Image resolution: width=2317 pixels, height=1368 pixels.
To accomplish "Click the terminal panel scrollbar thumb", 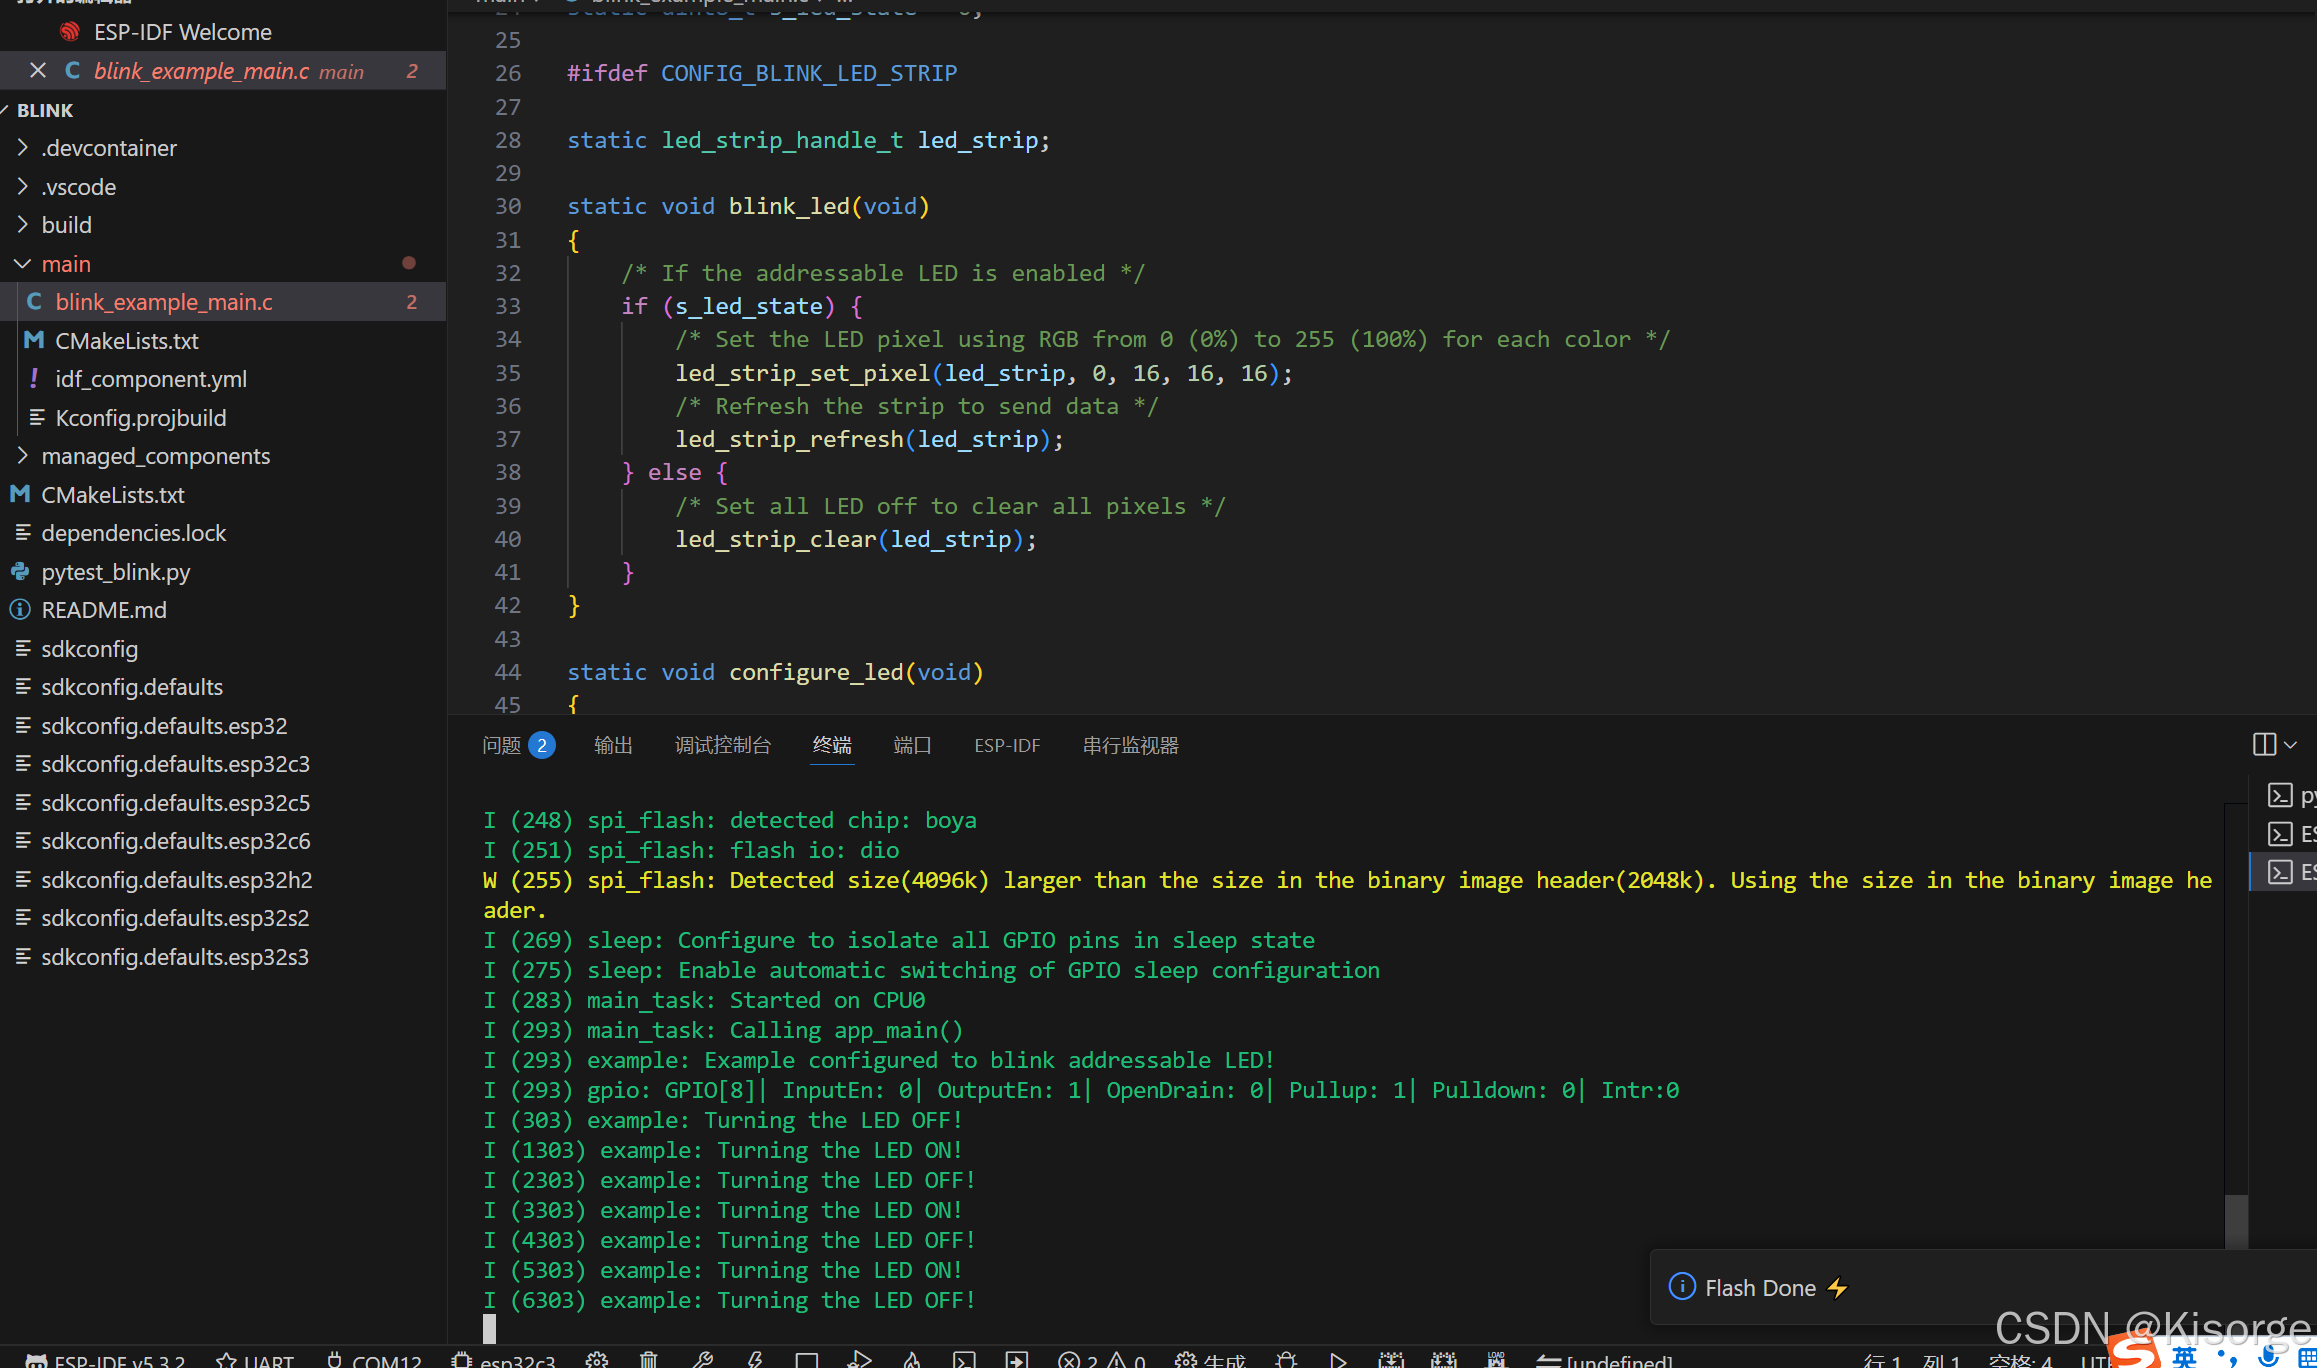I will point(2236,1221).
